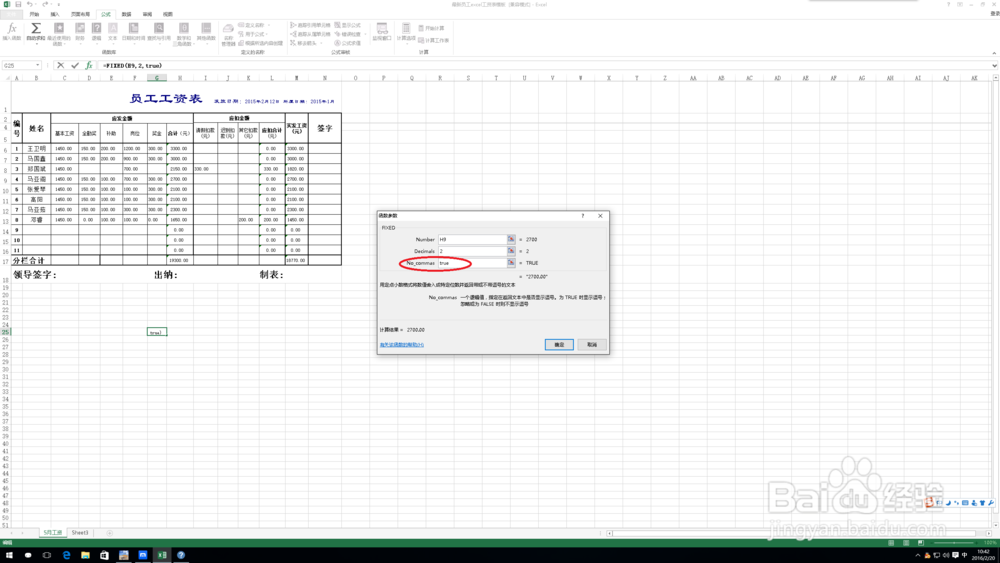
Task: Click fx icon beside formula bar
Action: click(x=89, y=65)
